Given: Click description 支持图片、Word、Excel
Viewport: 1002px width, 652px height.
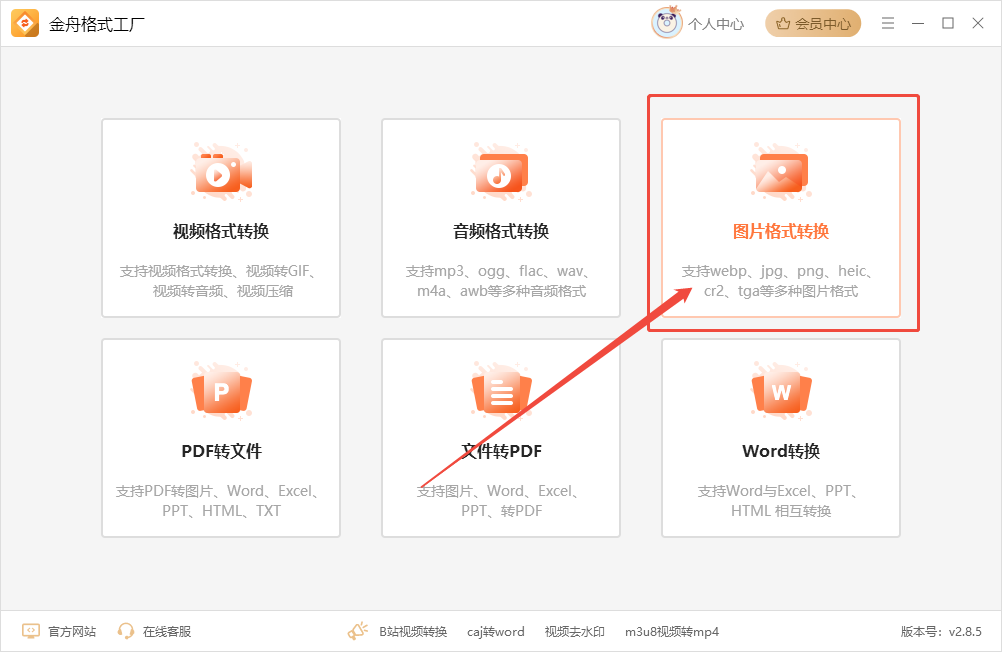Looking at the screenshot, I should pyautogui.click(x=497, y=491).
